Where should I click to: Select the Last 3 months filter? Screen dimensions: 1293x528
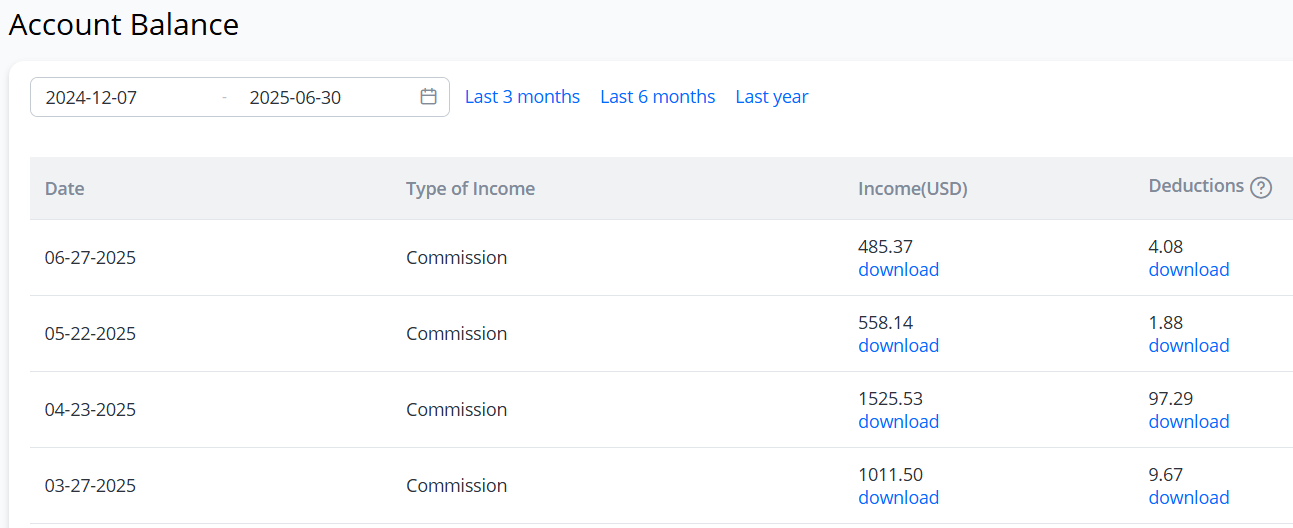[x=522, y=97]
